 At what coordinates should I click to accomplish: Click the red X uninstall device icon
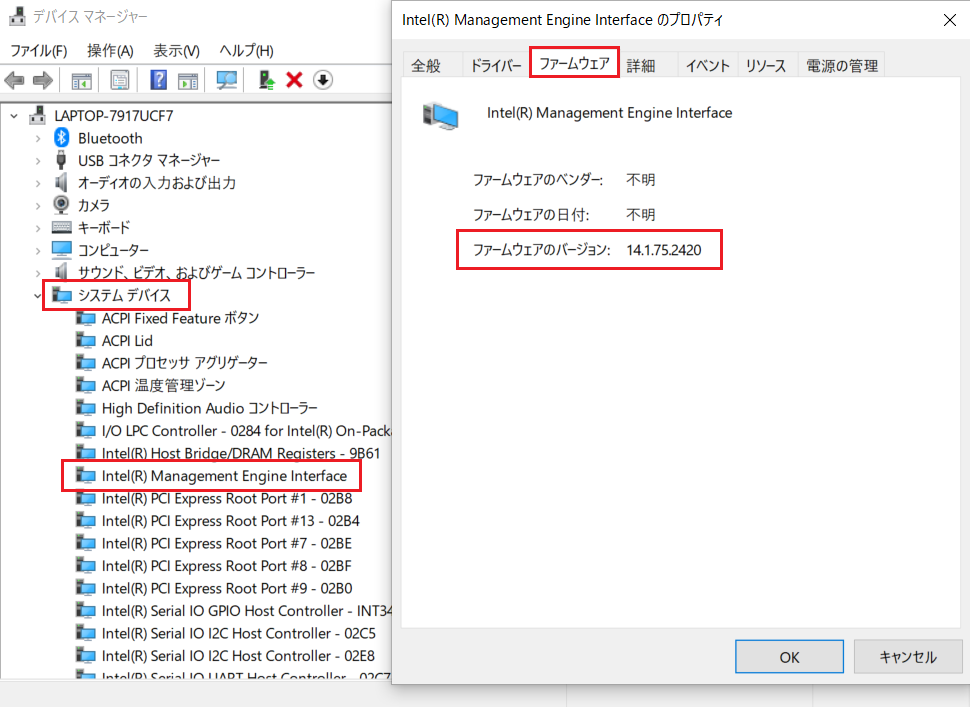pyautogui.click(x=294, y=80)
